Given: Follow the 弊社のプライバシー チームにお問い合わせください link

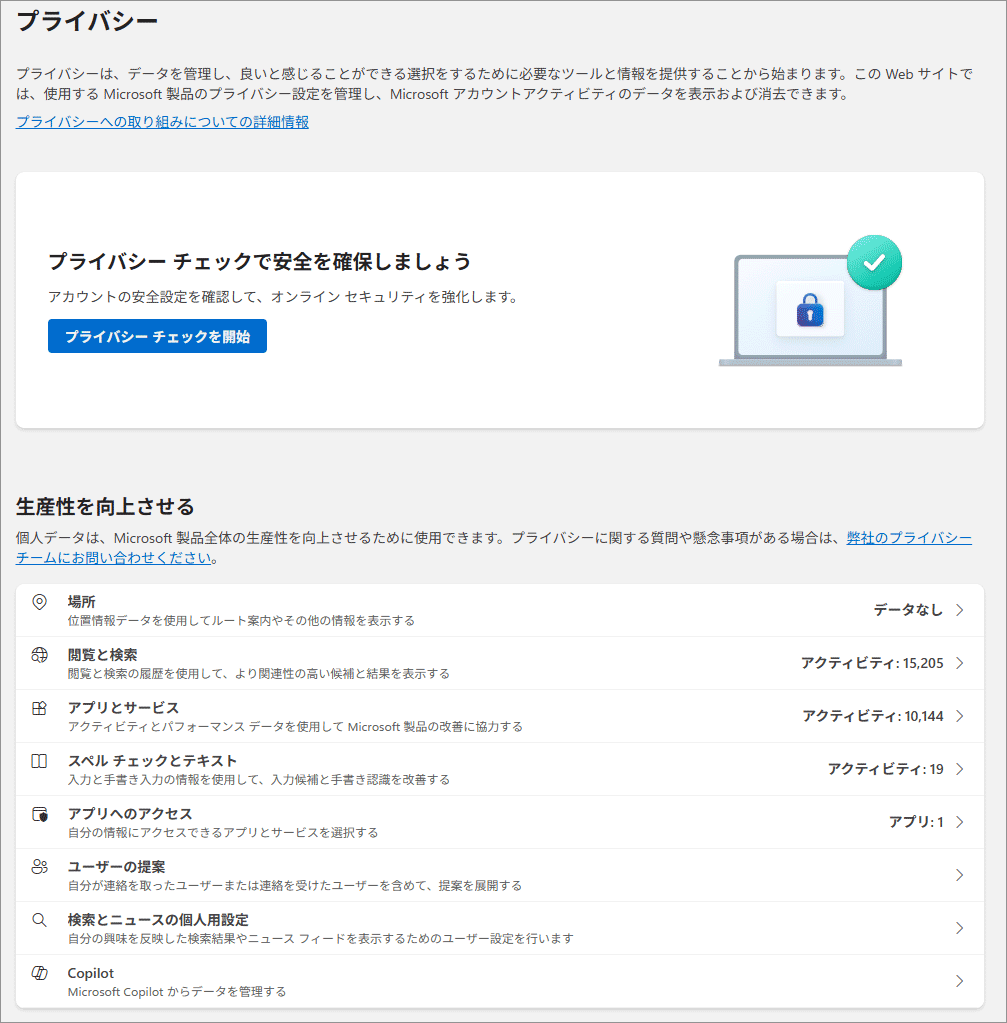Looking at the screenshot, I should click(908, 538).
